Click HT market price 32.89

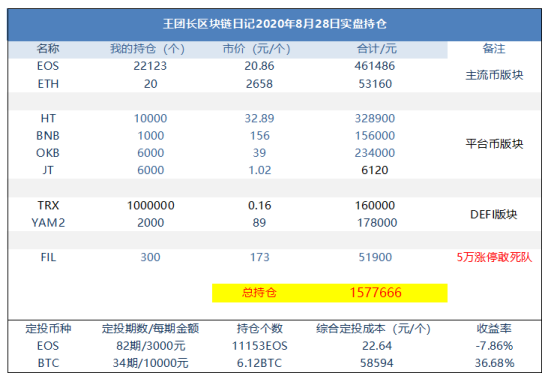pos(259,118)
